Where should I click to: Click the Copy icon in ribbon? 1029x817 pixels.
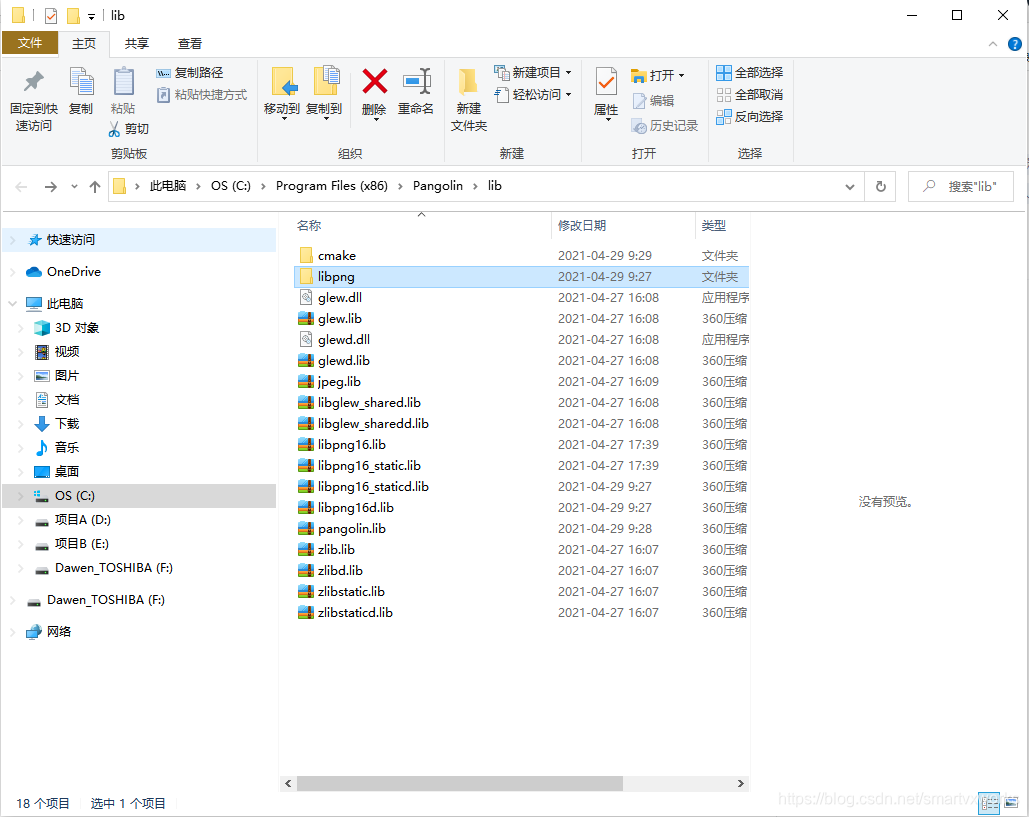(81, 82)
